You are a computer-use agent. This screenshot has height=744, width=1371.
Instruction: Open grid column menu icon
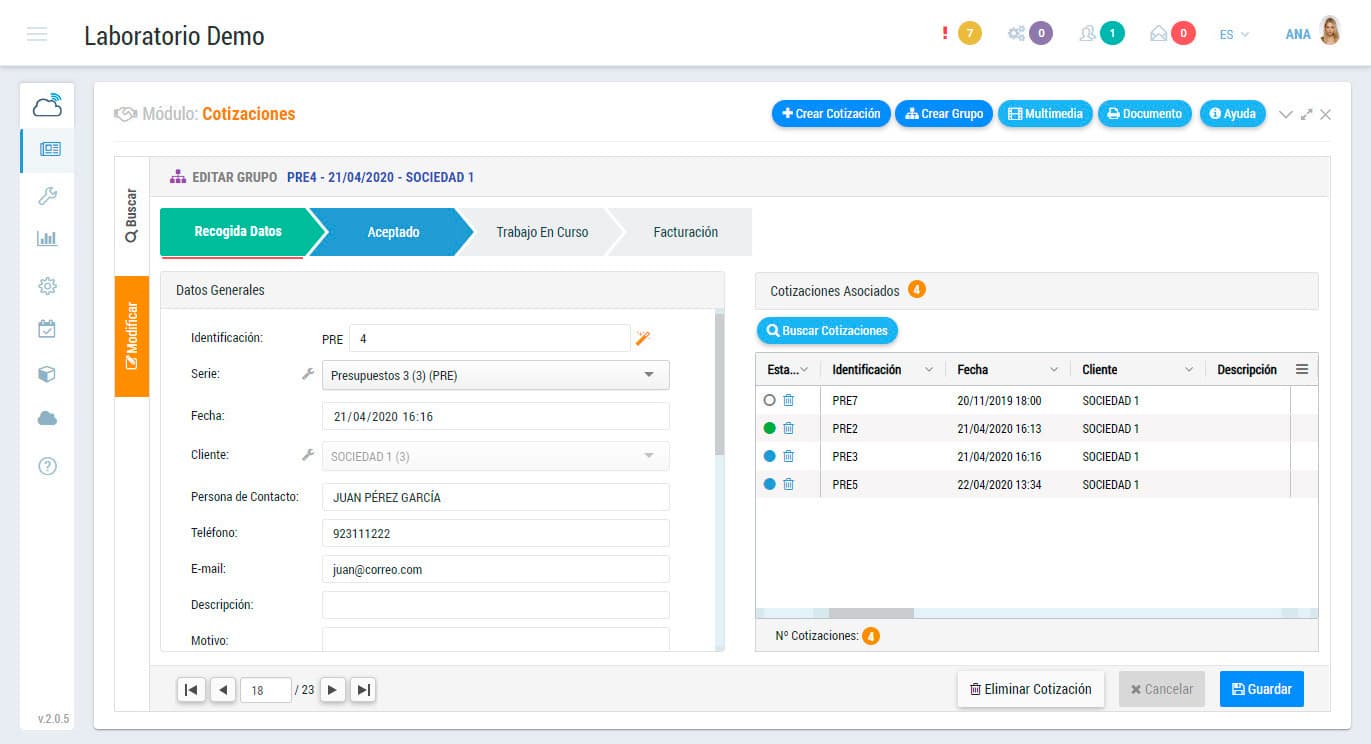tap(1302, 369)
